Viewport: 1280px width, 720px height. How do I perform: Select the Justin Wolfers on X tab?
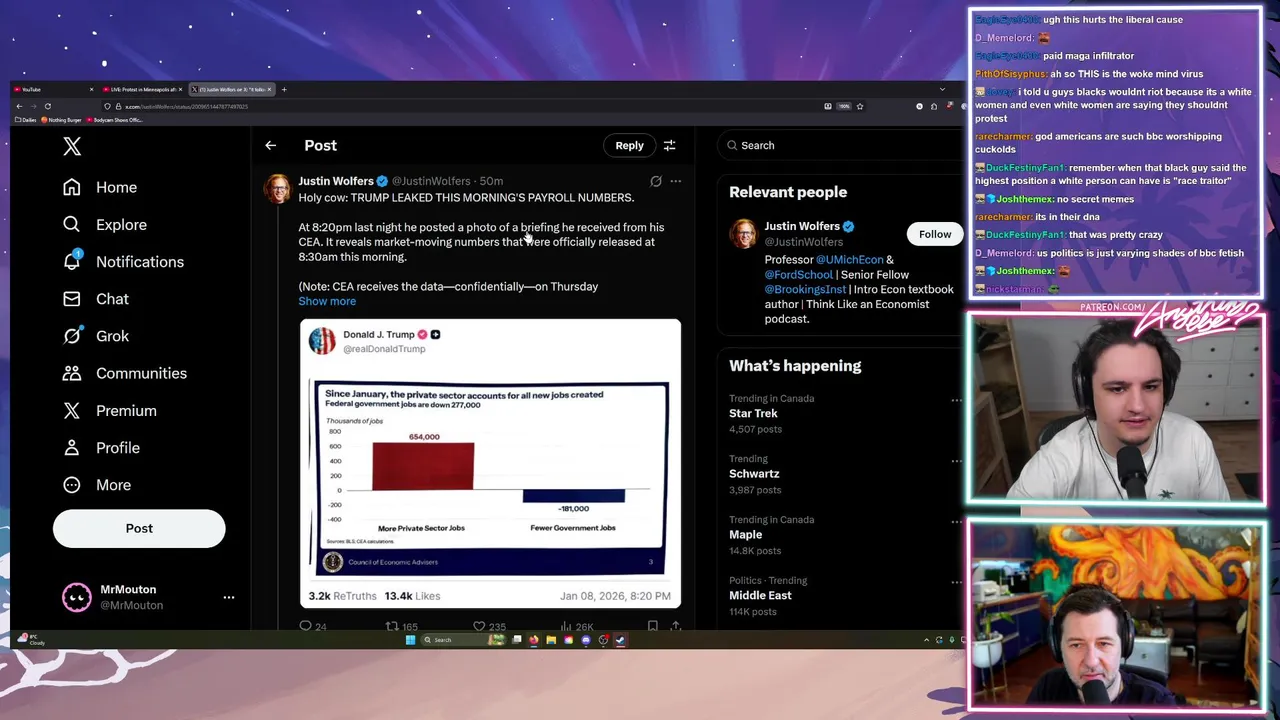tap(231, 89)
